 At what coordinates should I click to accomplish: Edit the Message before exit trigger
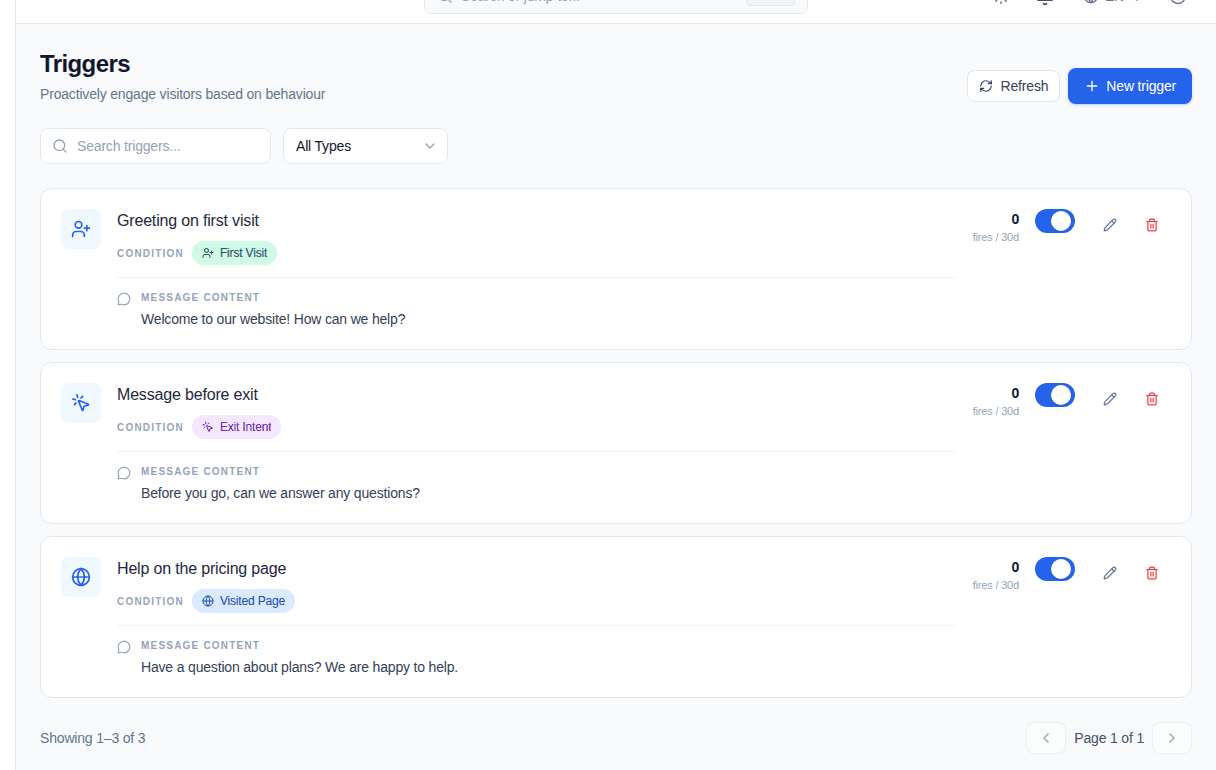coord(1110,399)
